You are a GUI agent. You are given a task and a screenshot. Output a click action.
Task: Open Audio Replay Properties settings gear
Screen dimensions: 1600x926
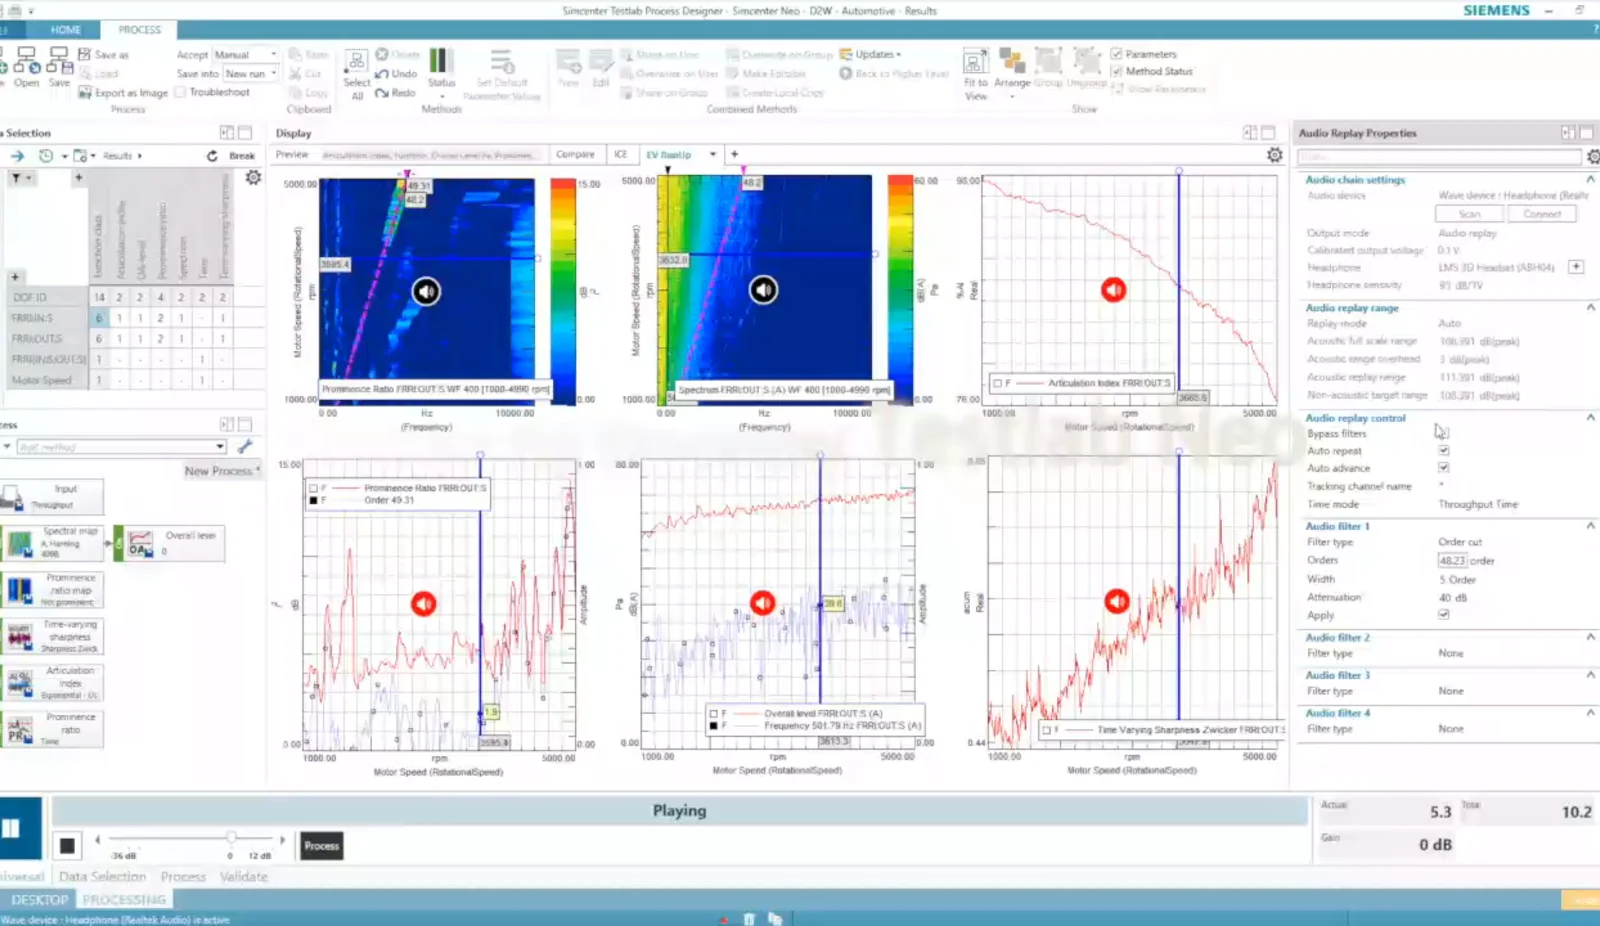pos(1593,157)
